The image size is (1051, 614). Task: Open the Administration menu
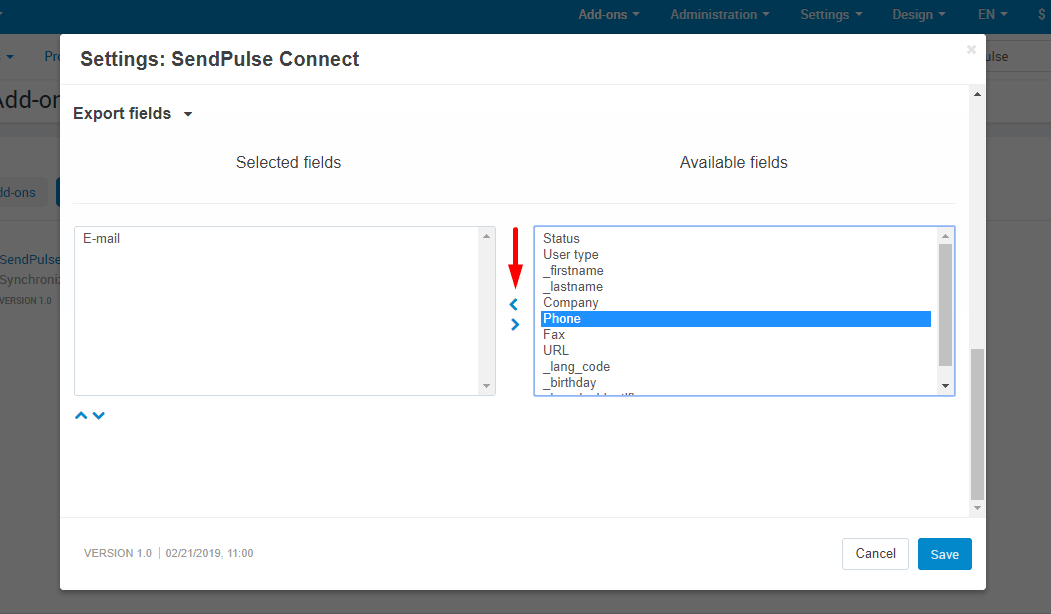click(x=720, y=15)
